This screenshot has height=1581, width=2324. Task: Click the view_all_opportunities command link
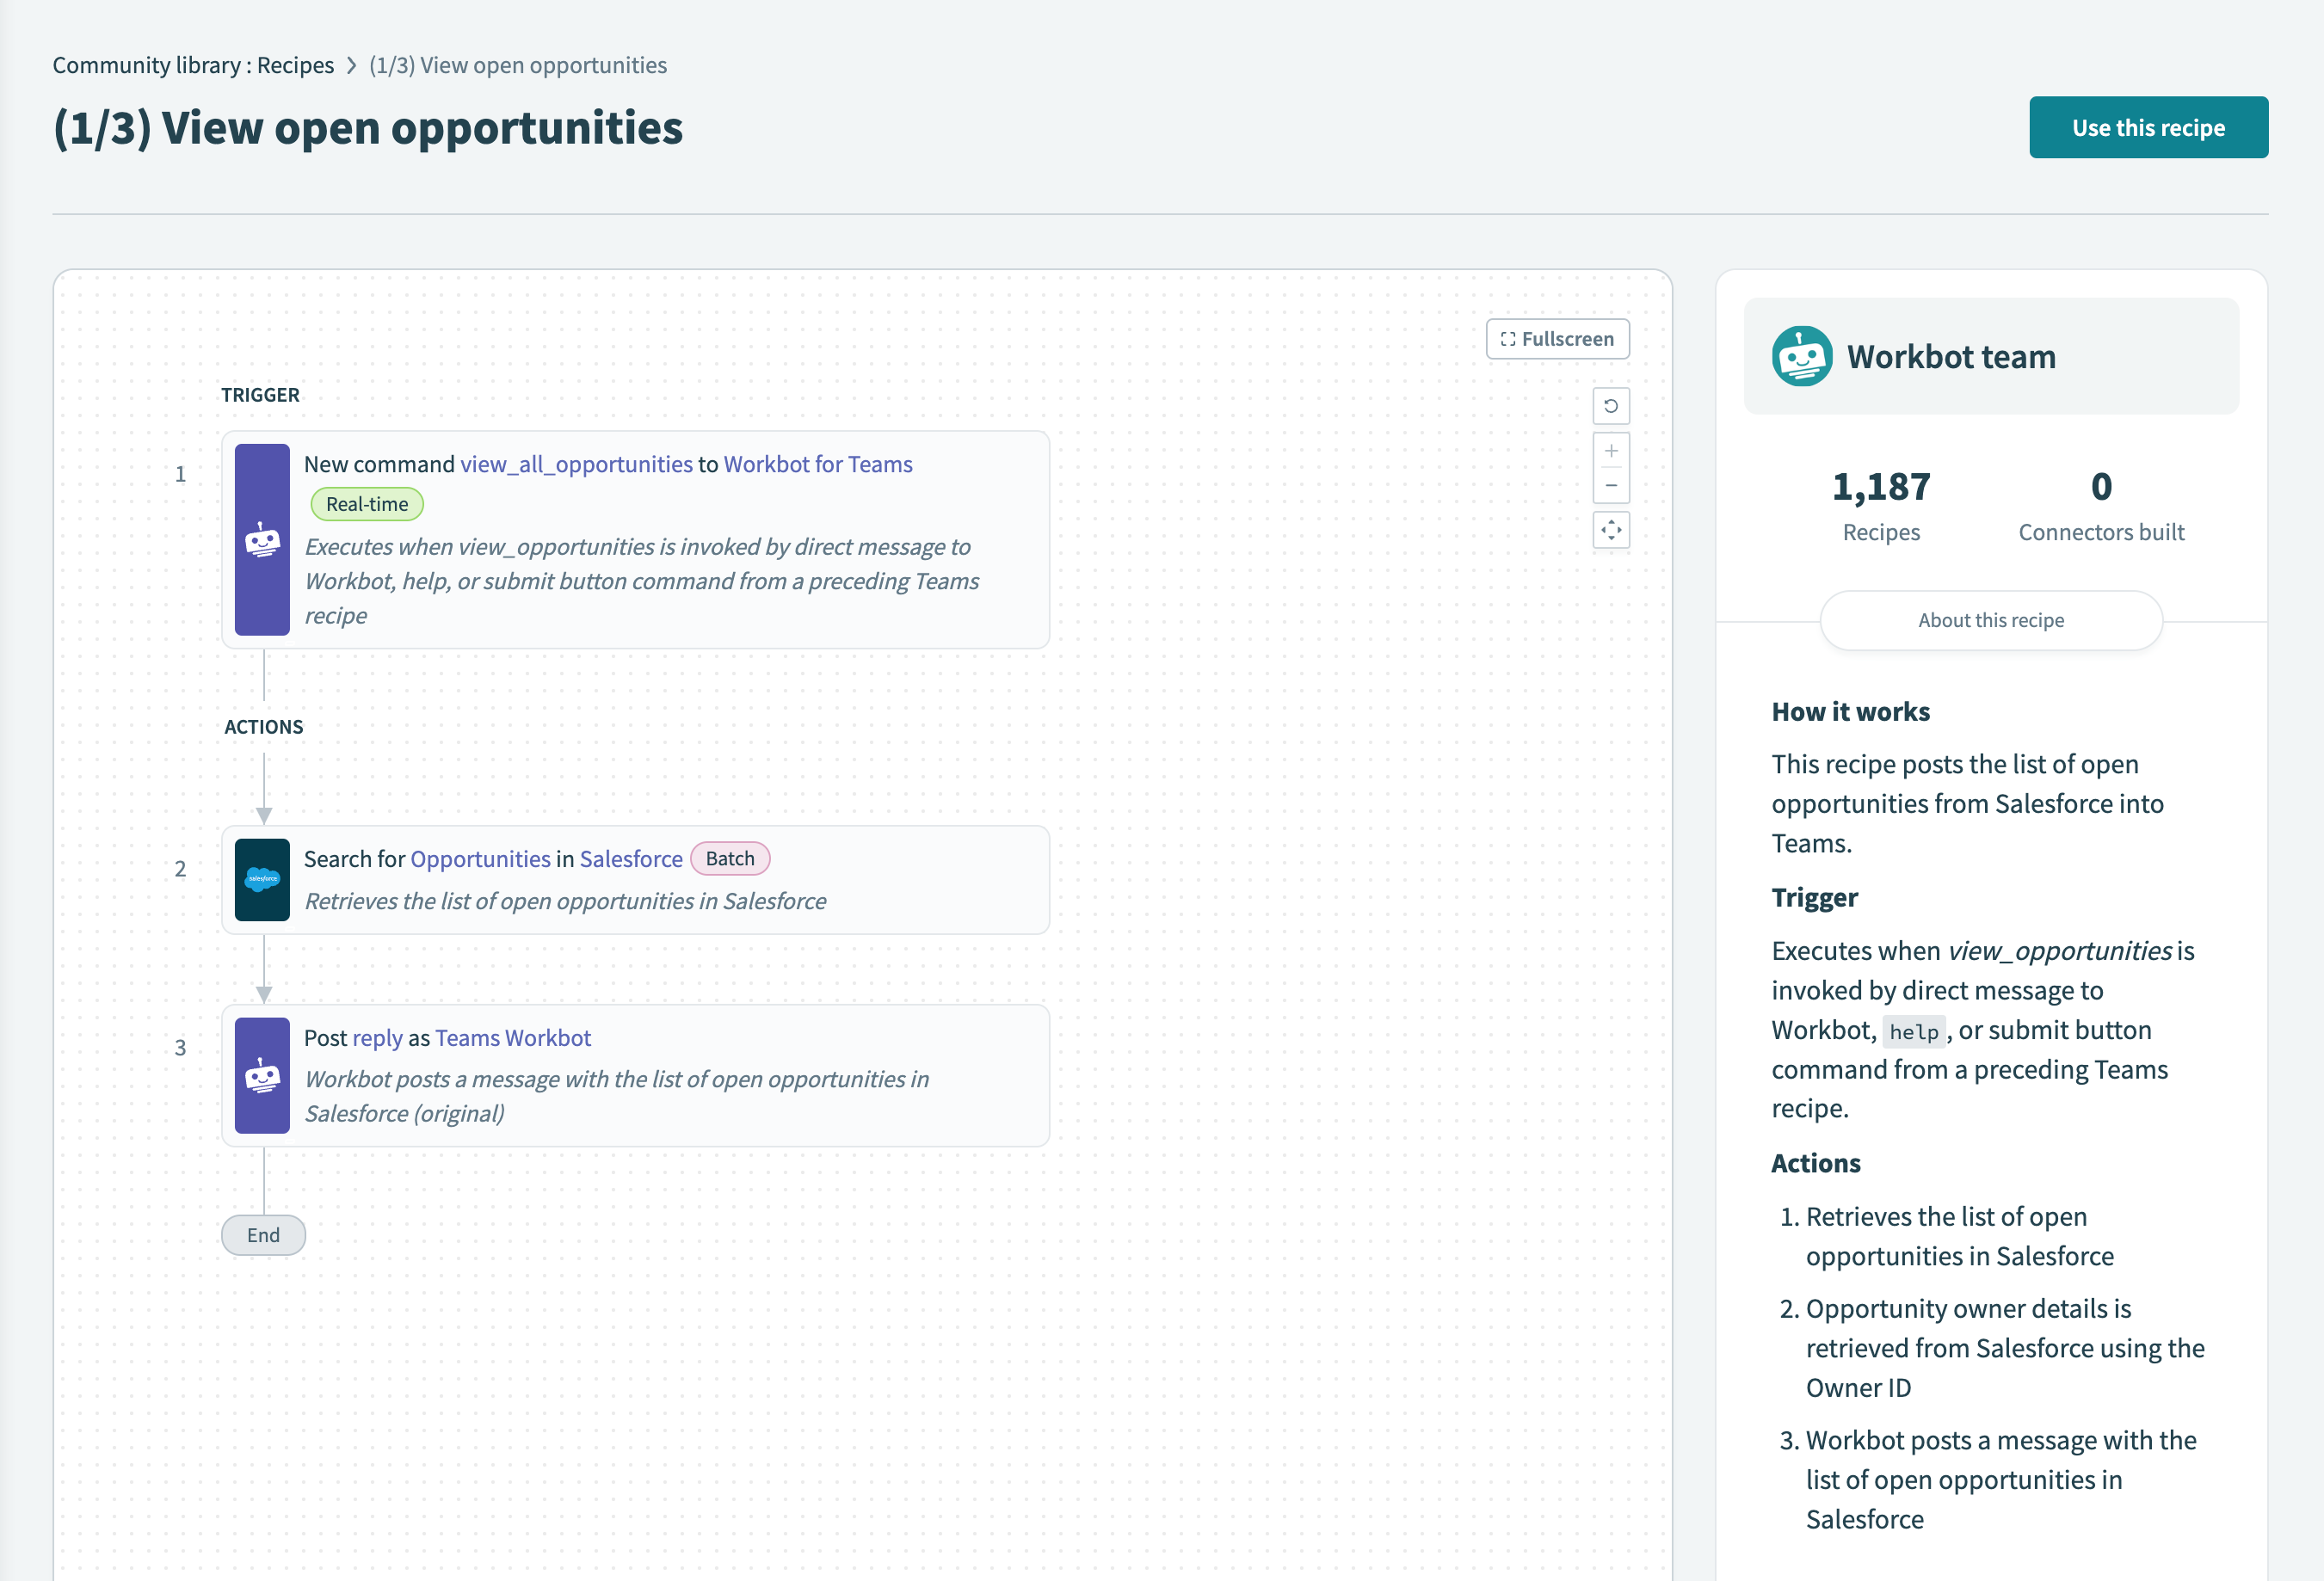click(576, 464)
